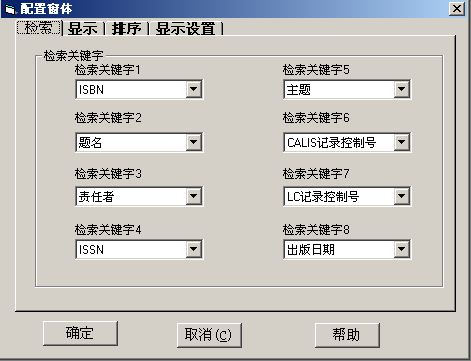The image size is (471, 361).
Task: Confirm with the 确定 button
Action: pos(80,333)
